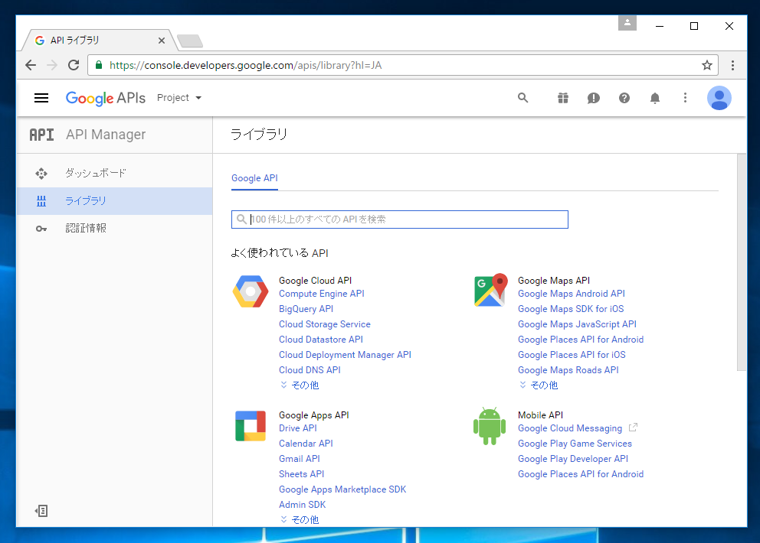Click the page vertical scrollbar
The image size is (760, 543).
point(741,262)
